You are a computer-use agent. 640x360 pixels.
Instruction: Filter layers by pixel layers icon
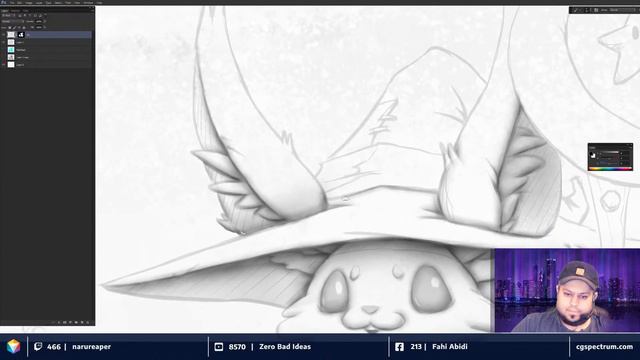(x=20, y=16)
